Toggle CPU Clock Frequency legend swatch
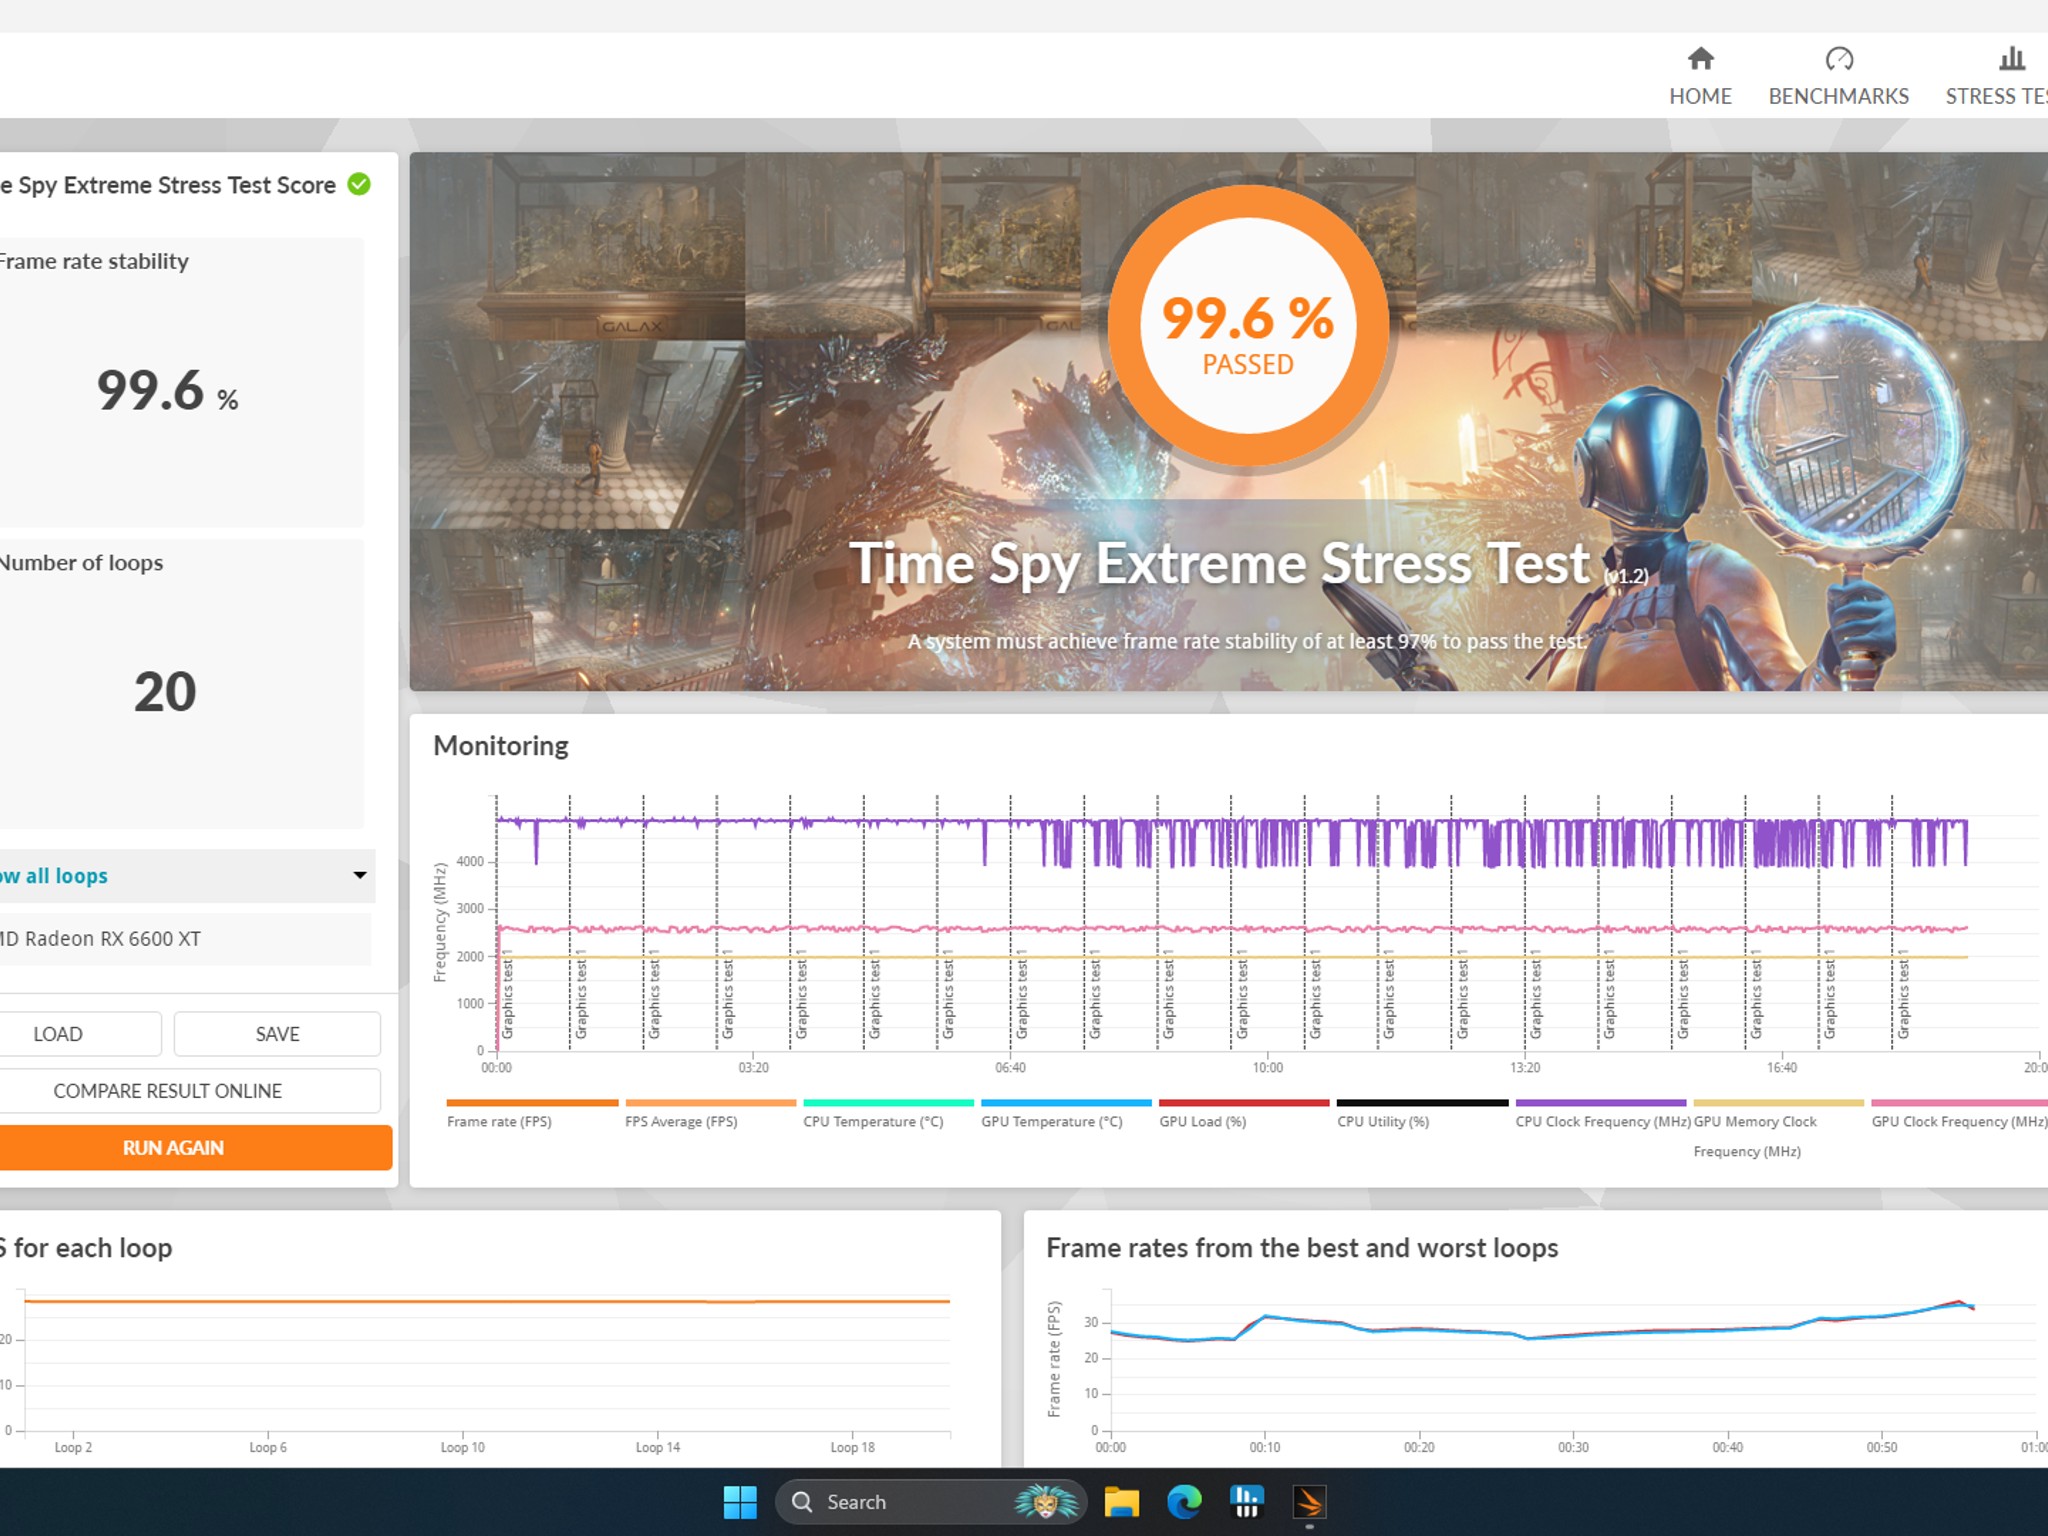This screenshot has width=2048, height=1536. coord(1600,1103)
